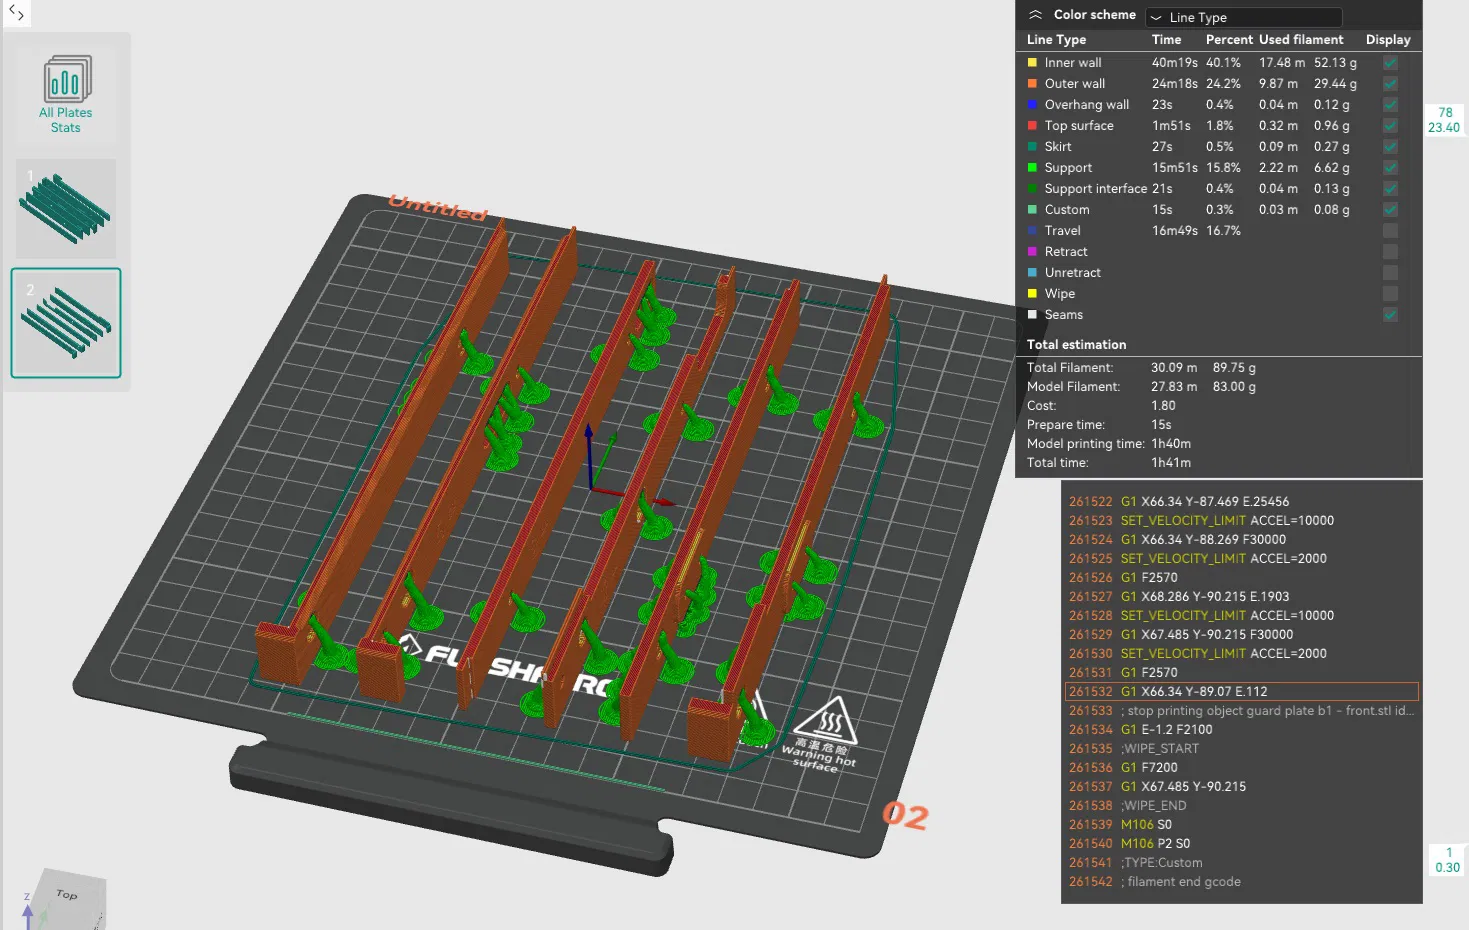The width and height of the screenshot is (1469, 930).
Task: Uncheck the Custom display checkbox
Action: 1390,210
